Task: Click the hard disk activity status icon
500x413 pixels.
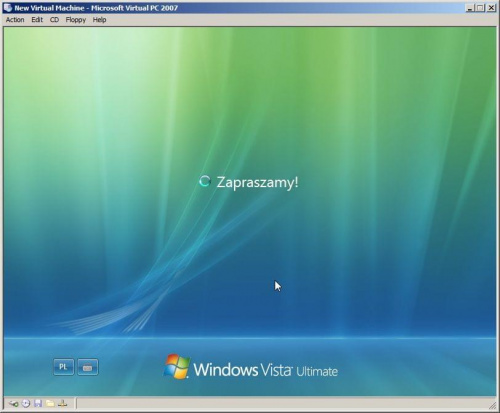Action: 14,404
